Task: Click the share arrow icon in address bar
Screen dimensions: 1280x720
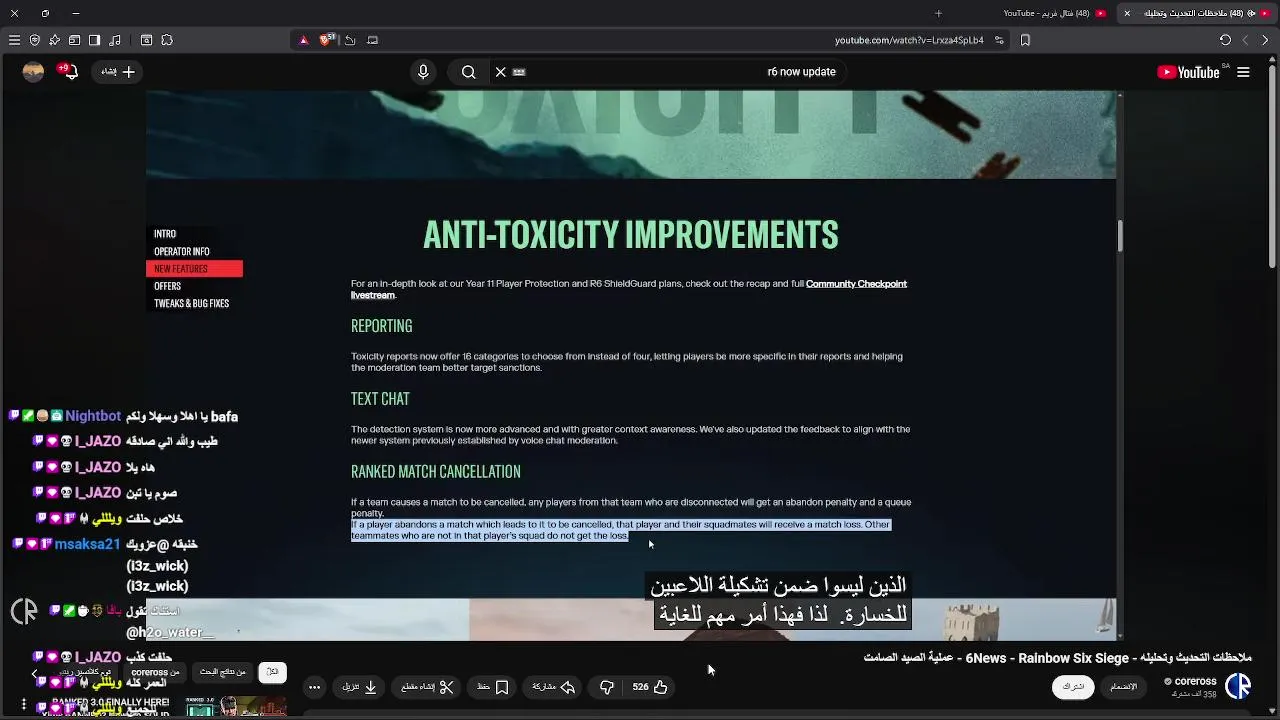Action: 350,40
